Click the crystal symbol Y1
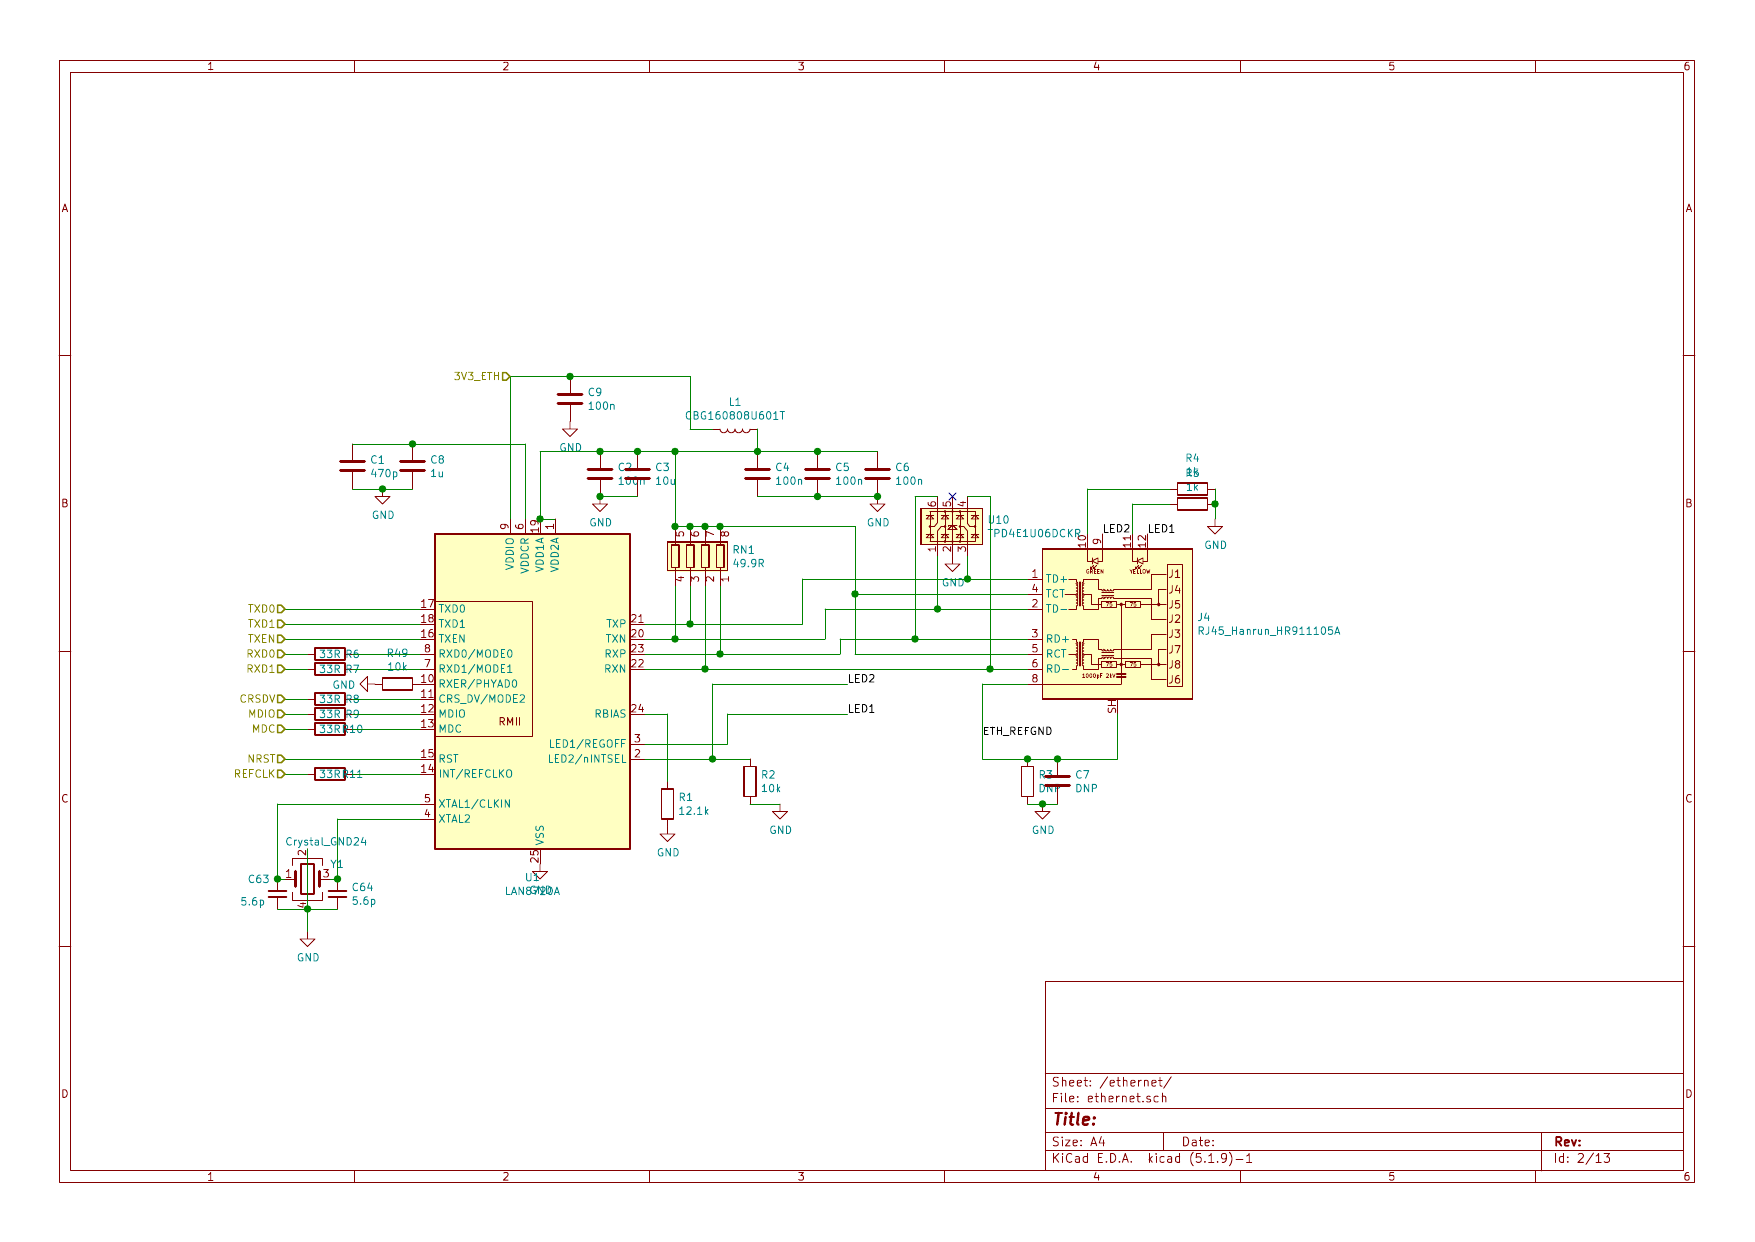1755x1242 pixels. (x=307, y=878)
